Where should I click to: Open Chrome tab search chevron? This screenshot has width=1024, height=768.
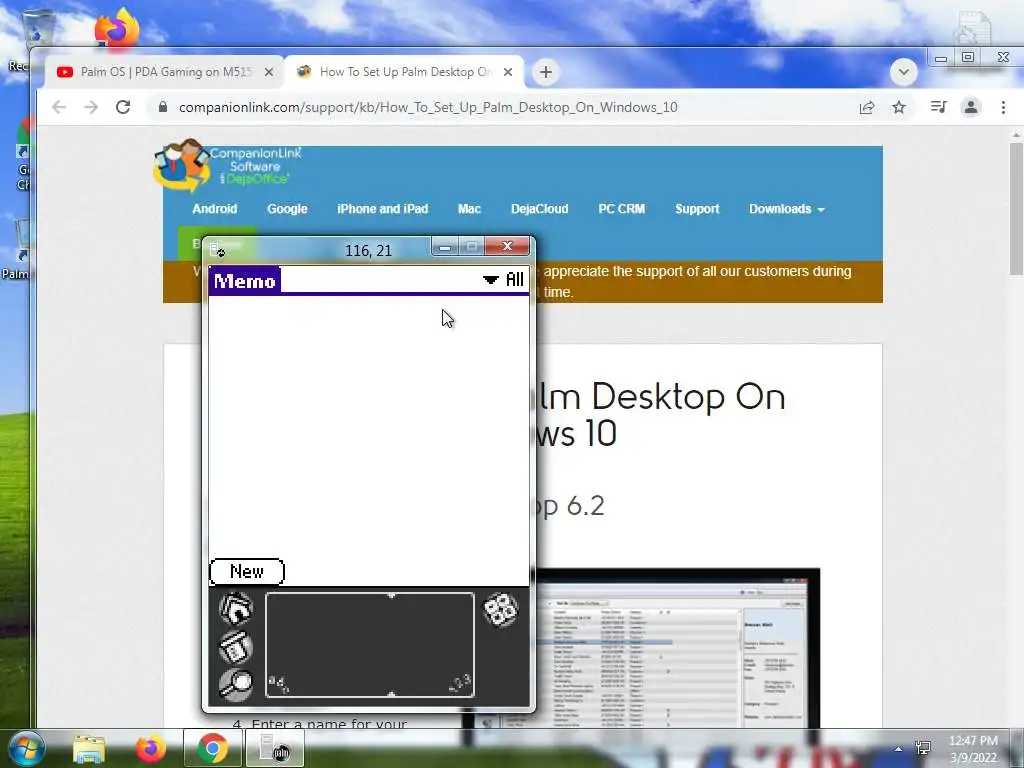[x=904, y=72]
